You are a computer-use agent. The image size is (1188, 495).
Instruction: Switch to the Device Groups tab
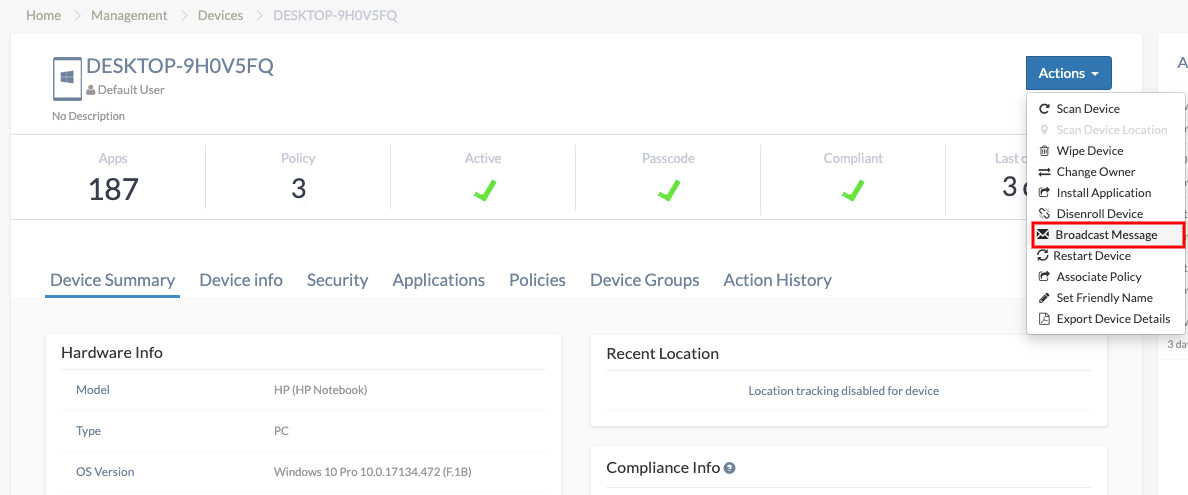645,280
